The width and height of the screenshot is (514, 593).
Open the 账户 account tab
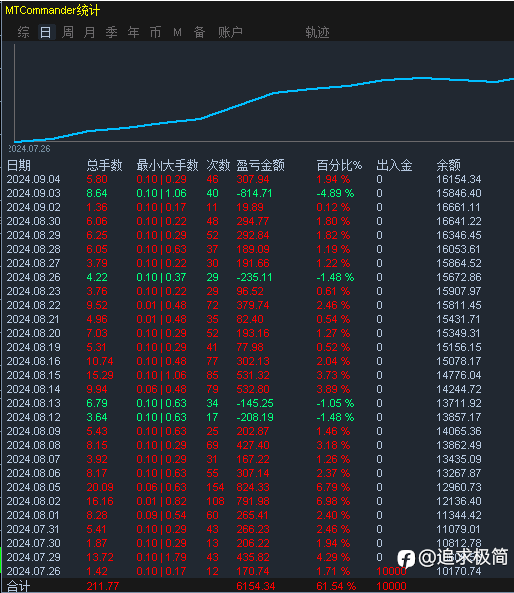230,32
